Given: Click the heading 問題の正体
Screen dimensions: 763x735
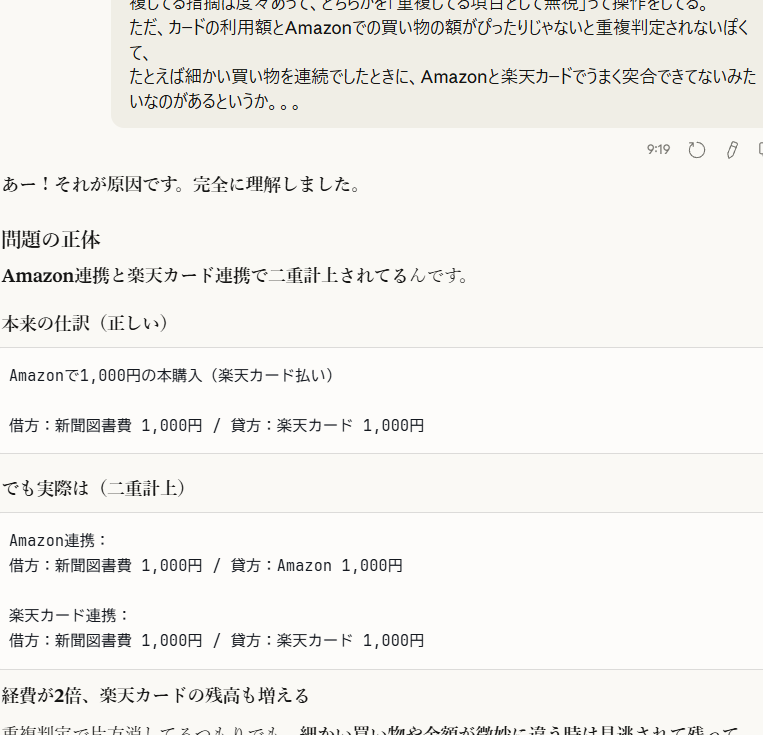Looking at the screenshot, I should (x=51, y=240).
